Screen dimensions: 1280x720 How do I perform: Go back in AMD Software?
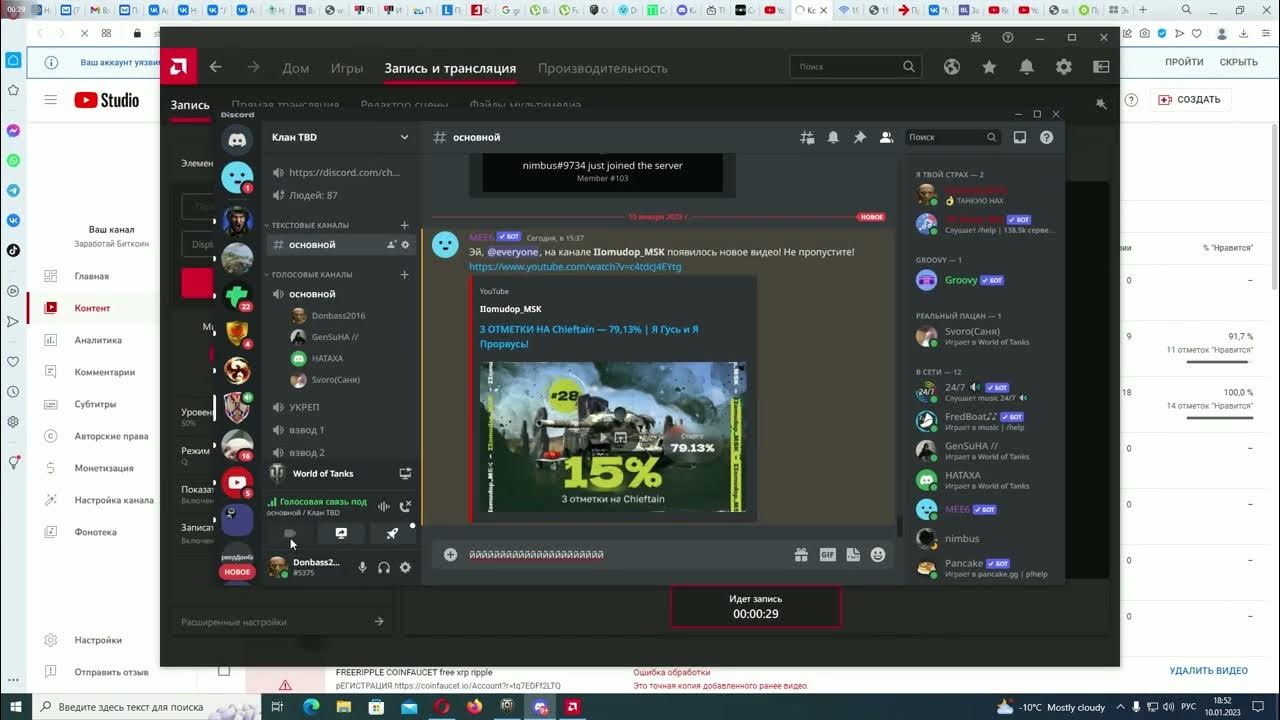pyautogui.click(x=215, y=68)
